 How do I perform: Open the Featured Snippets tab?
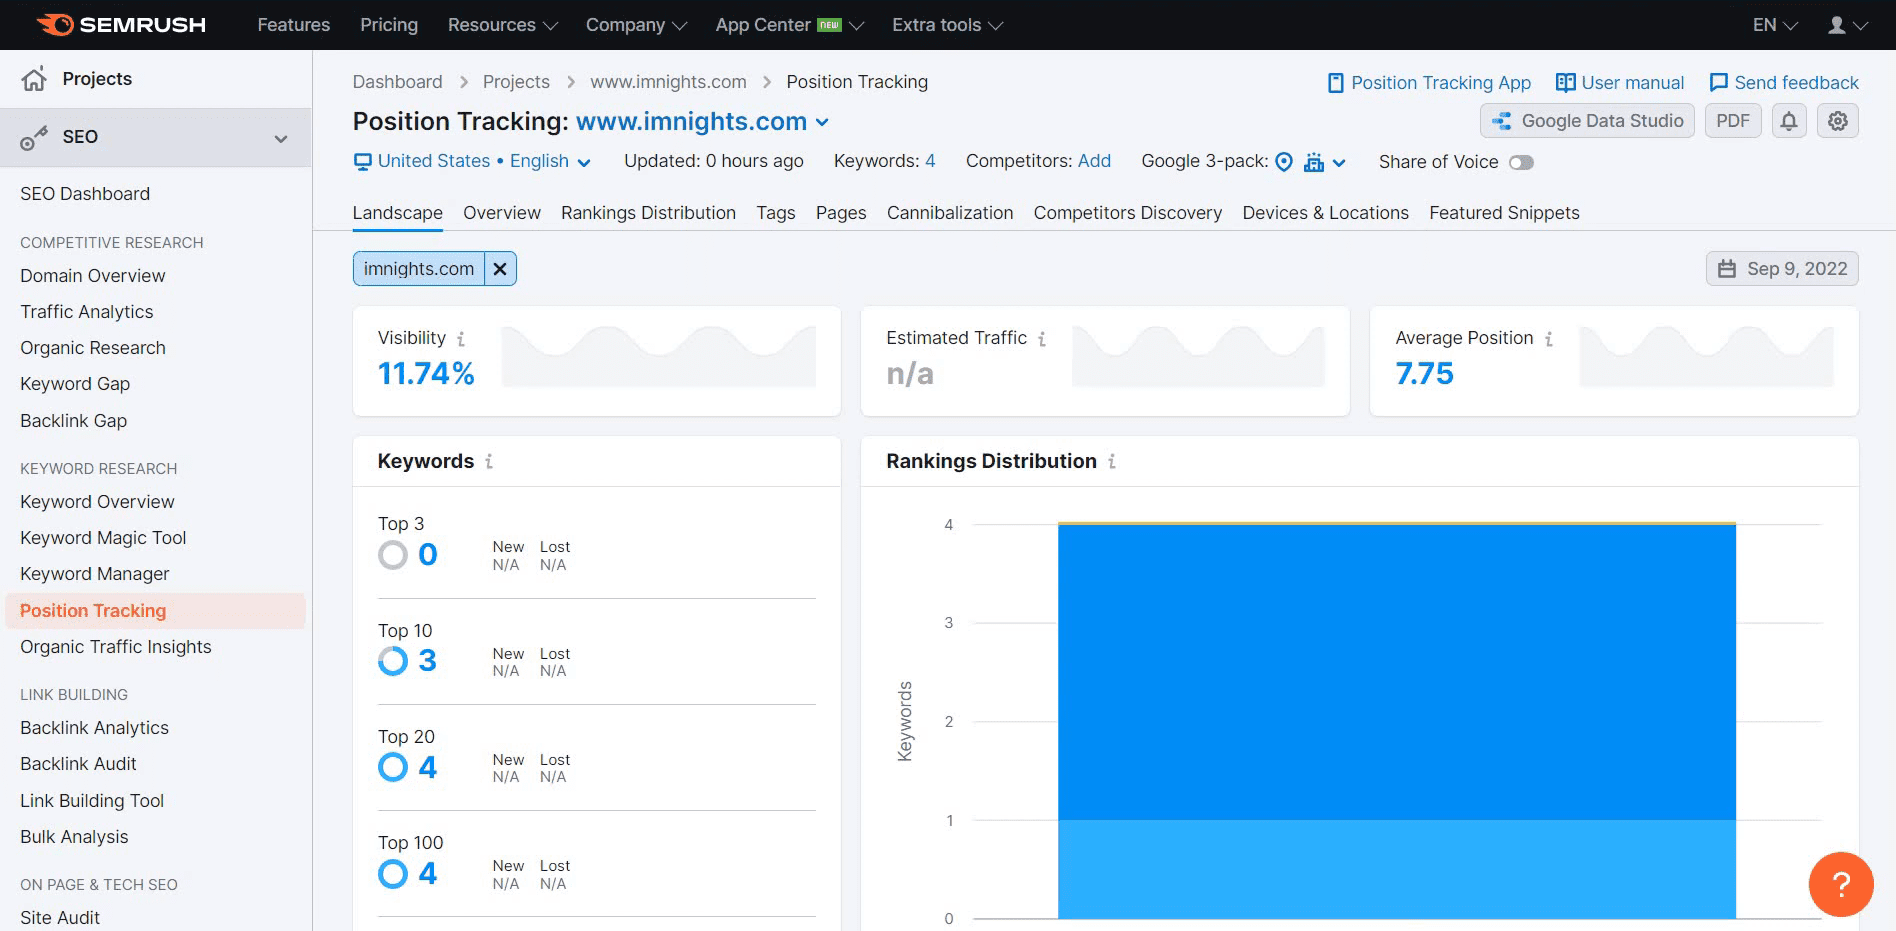click(x=1504, y=213)
